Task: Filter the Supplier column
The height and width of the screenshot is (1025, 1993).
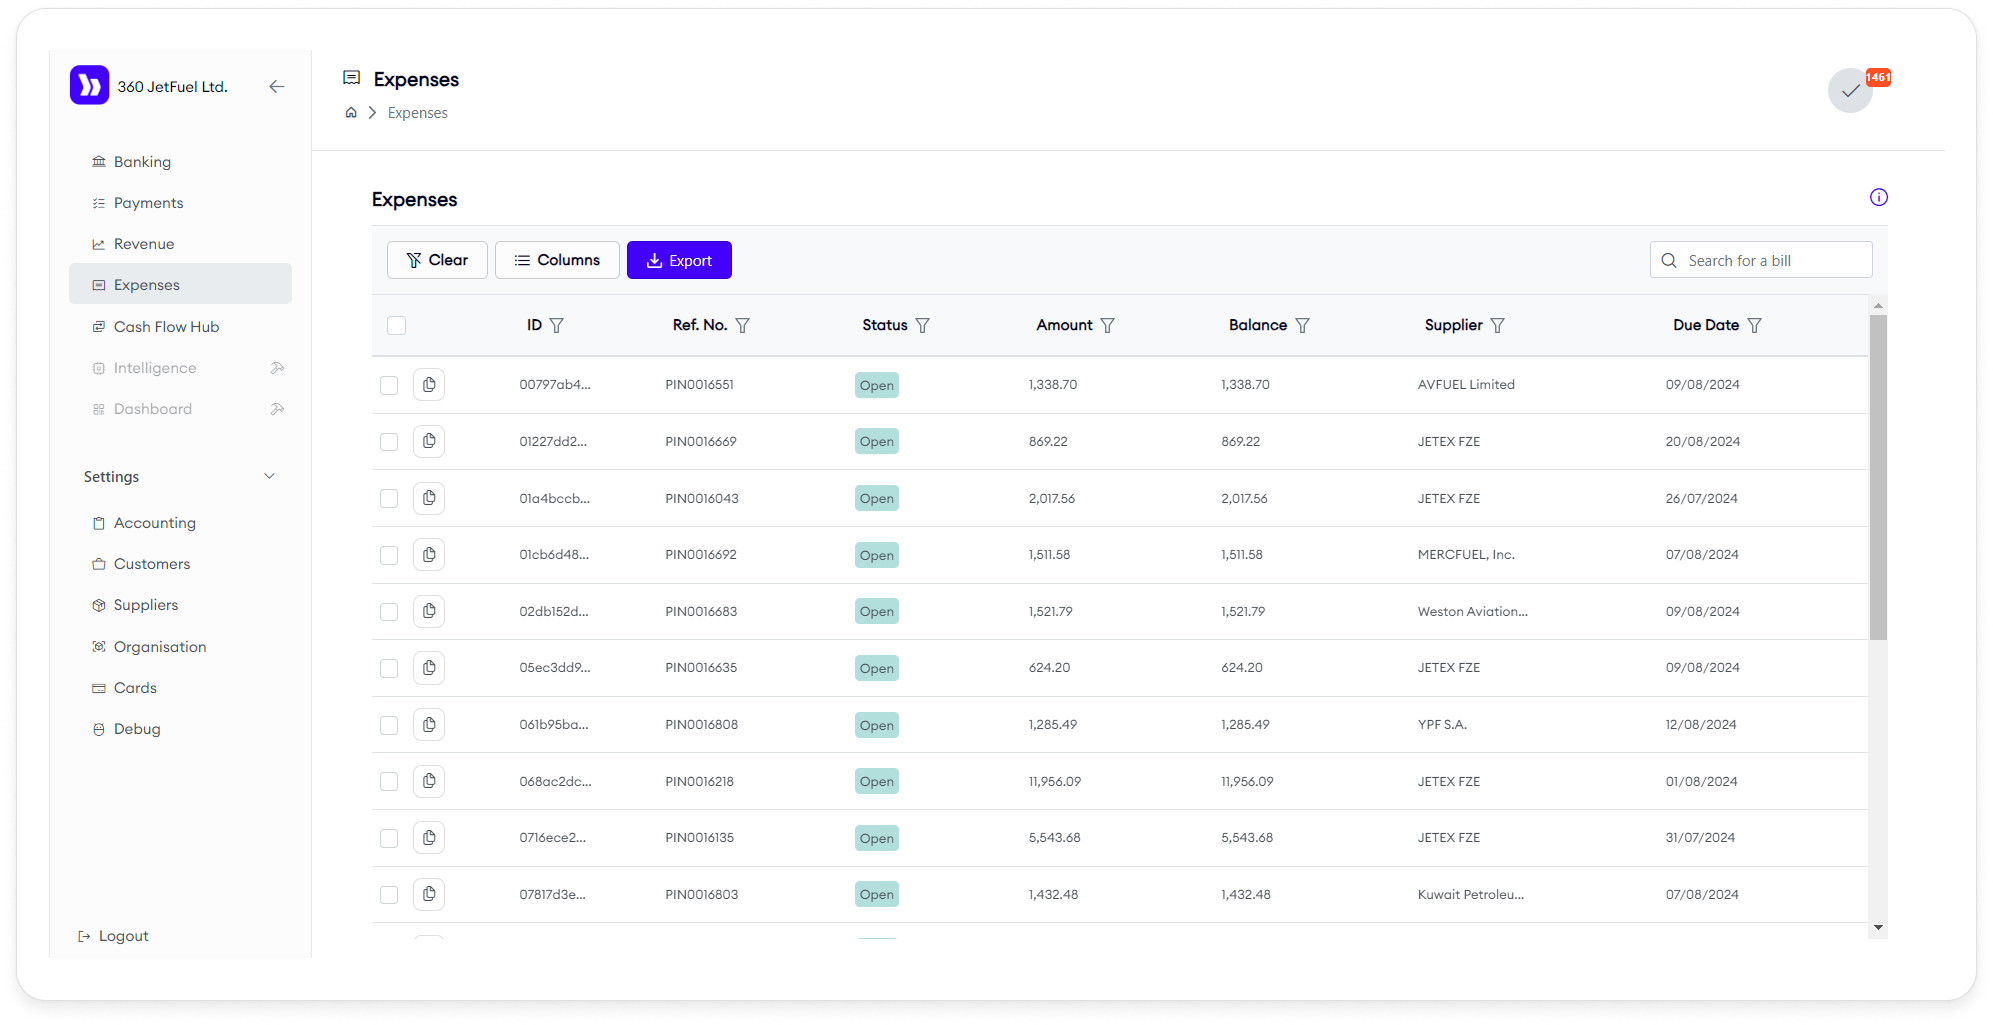Action: [x=1498, y=325]
